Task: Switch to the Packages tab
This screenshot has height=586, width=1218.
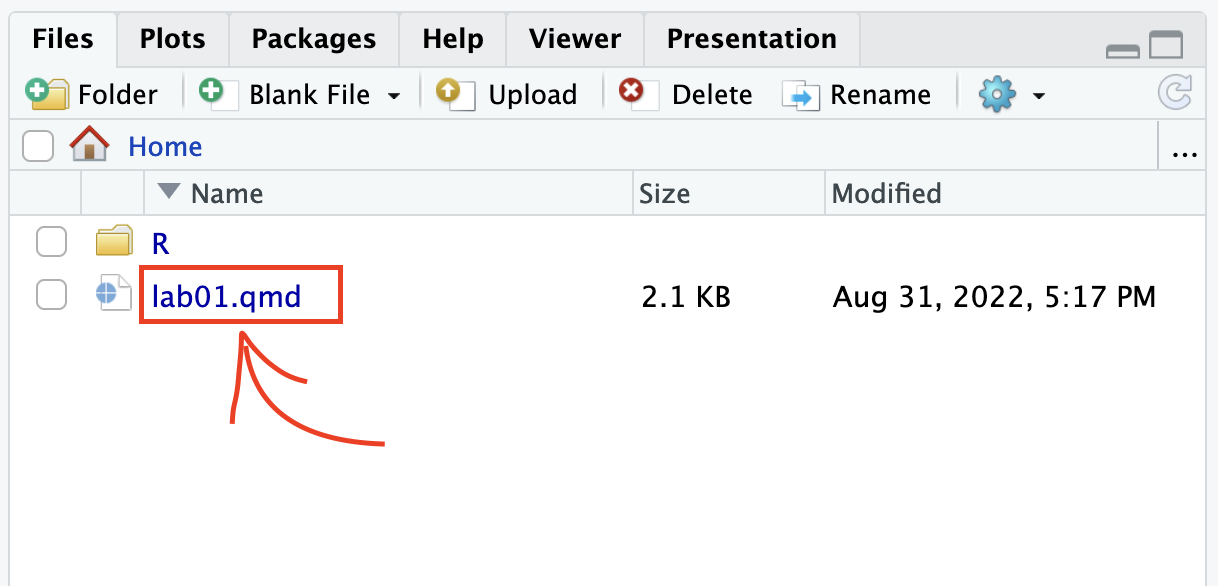Action: click(314, 39)
